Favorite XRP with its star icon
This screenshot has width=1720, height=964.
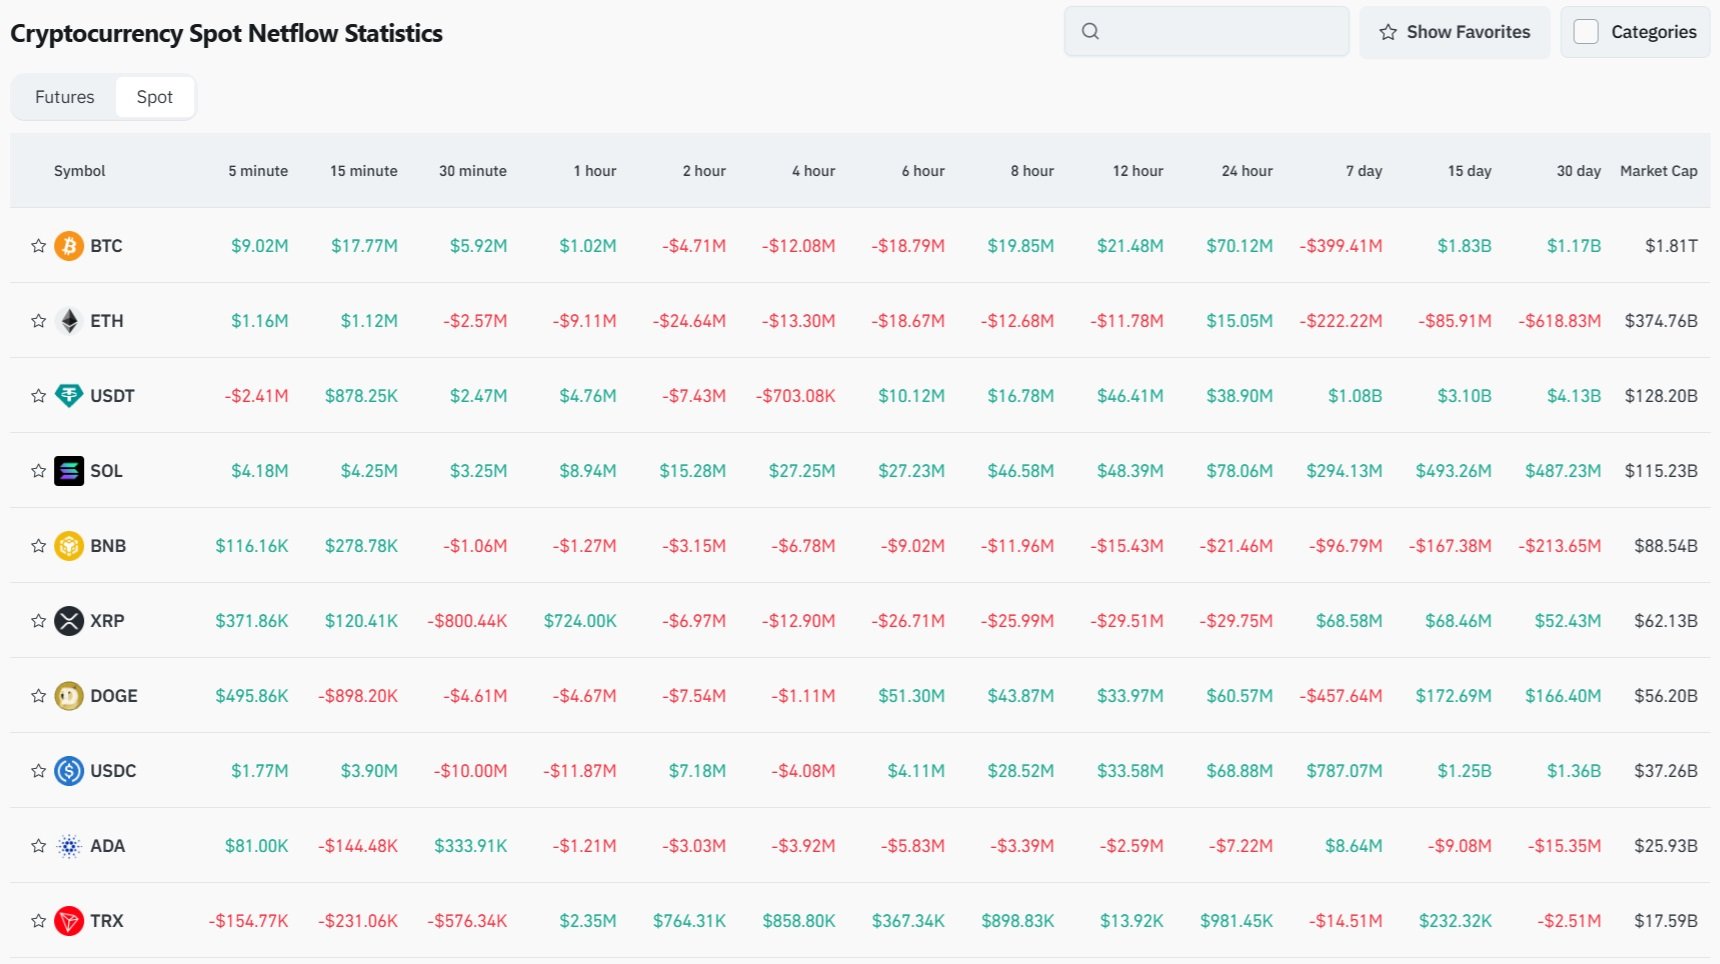(38, 621)
